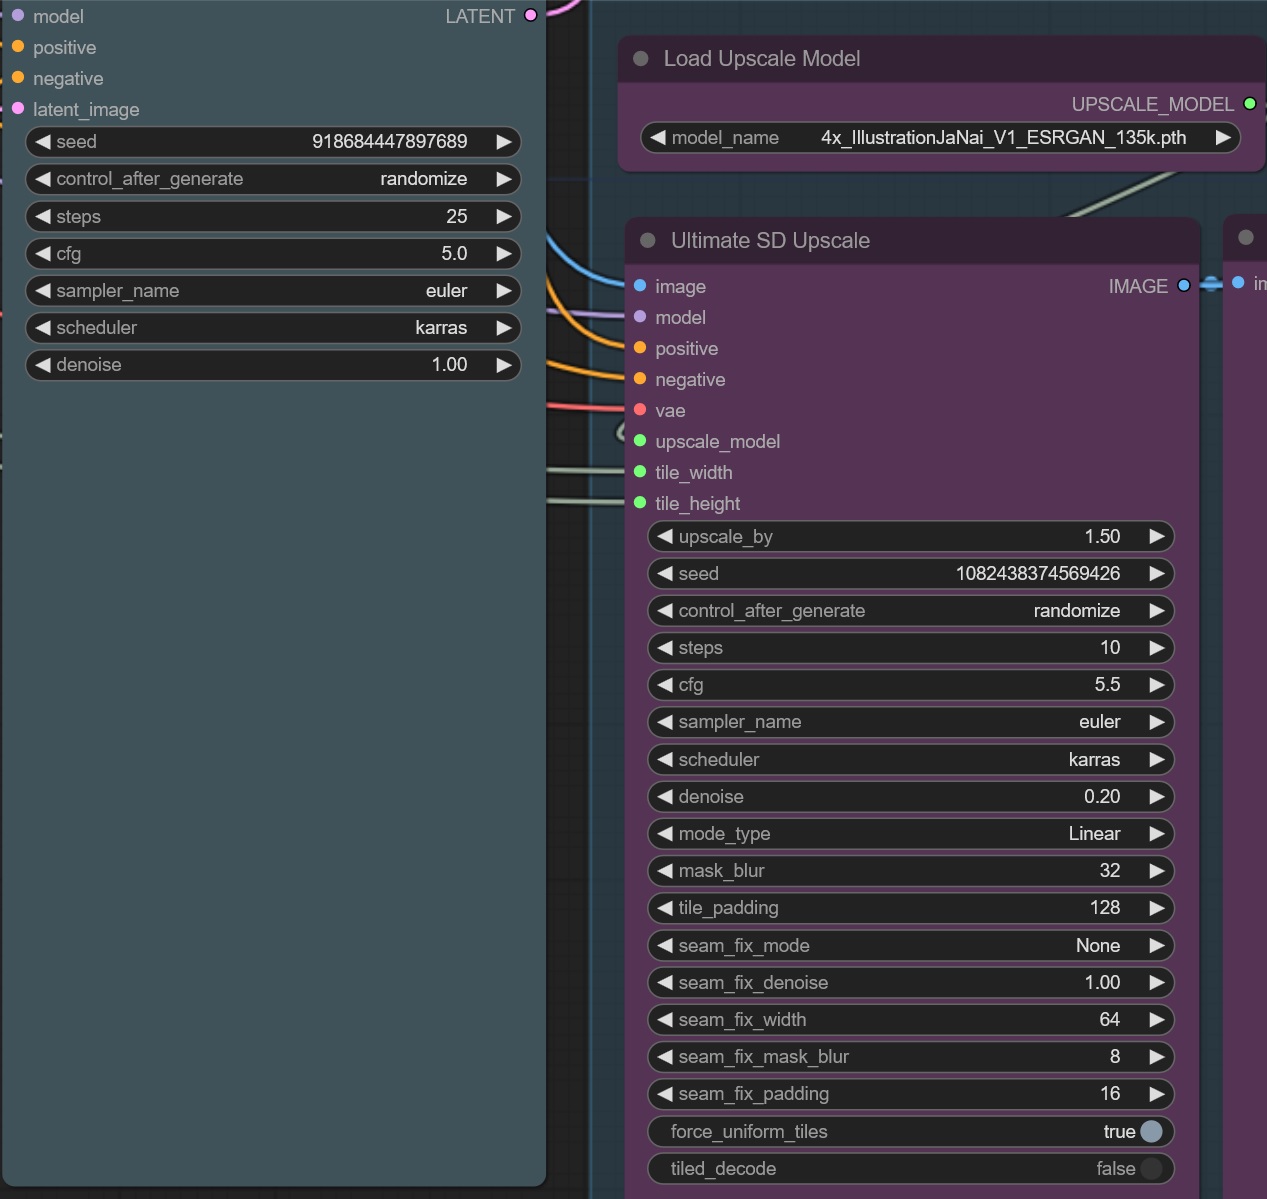Screen dimensions: 1267x1199
Task: Click the negative input dot on Ultimate SD Upscale
Action: (640, 378)
